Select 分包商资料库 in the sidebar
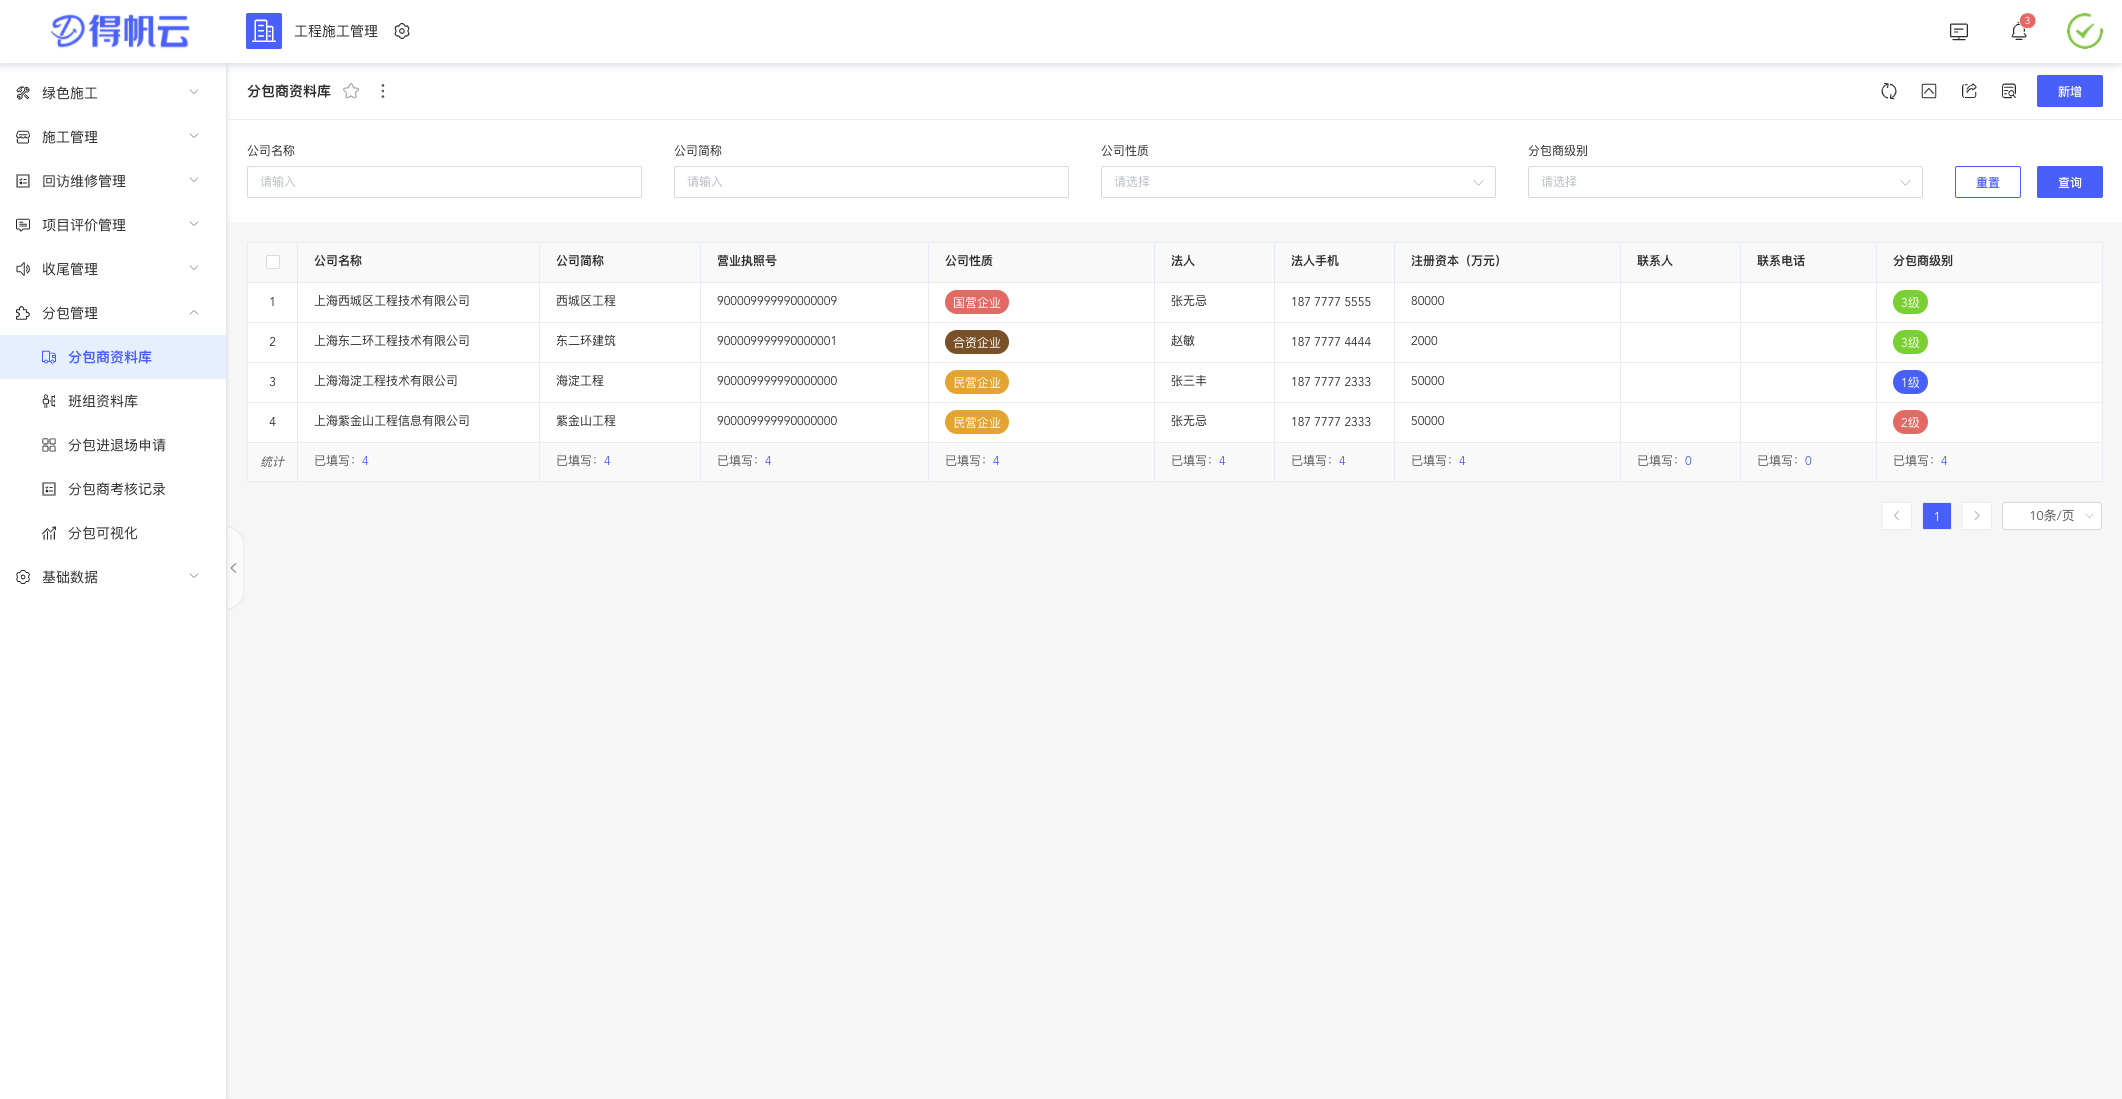Screen dimensions: 2122x1099 click(x=113, y=357)
